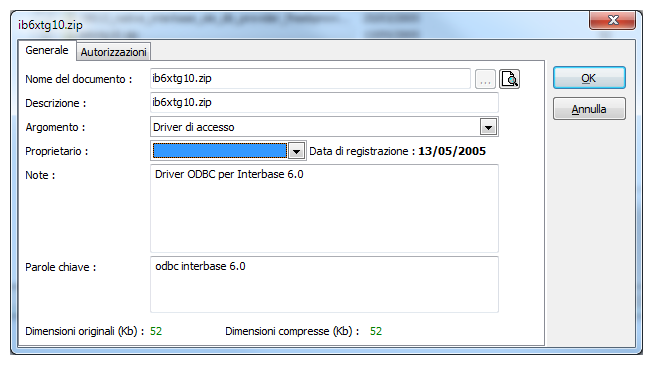This screenshot has width=653, height=365.
Task: Edit the Descrizione text field
Action: coord(324,102)
